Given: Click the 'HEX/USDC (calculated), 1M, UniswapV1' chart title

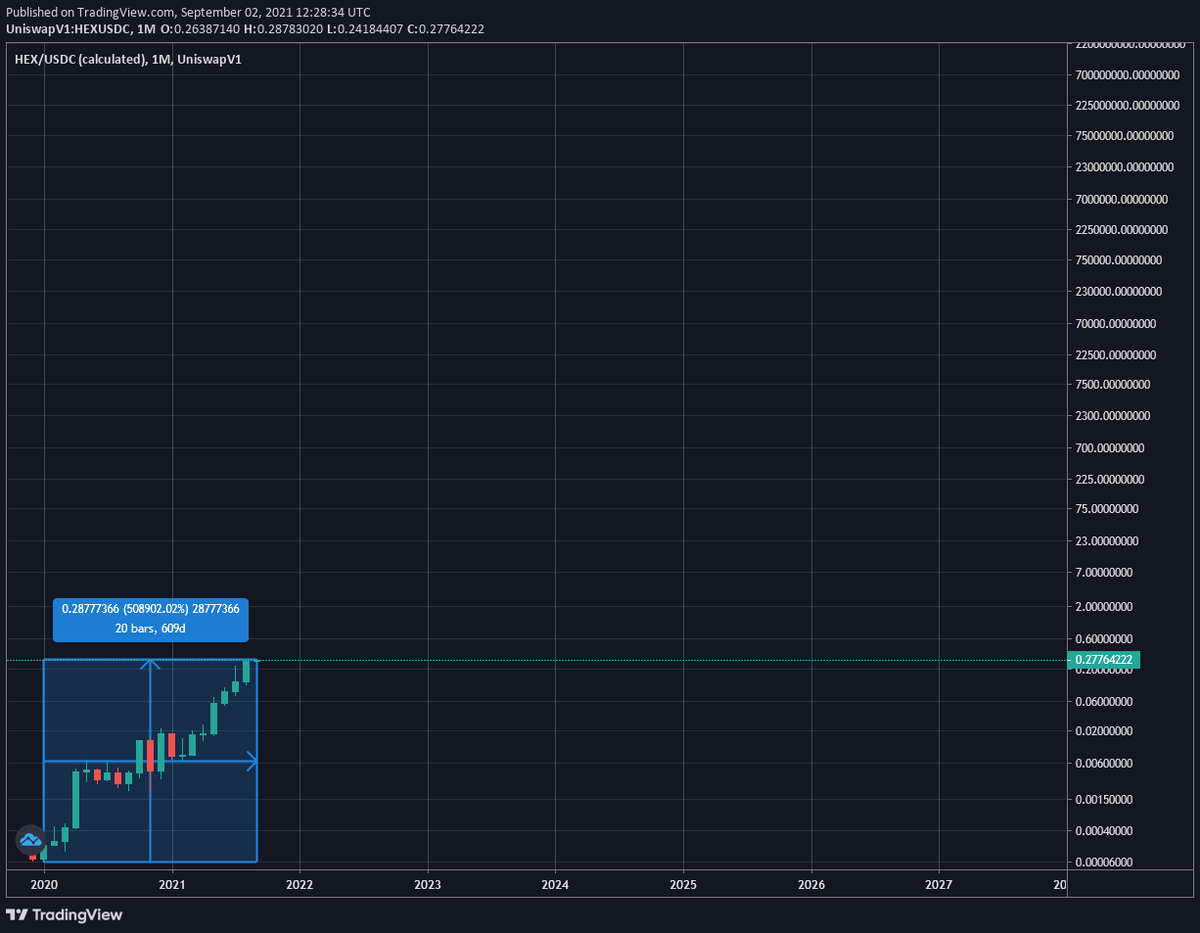Looking at the screenshot, I should [x=128, y=60].
